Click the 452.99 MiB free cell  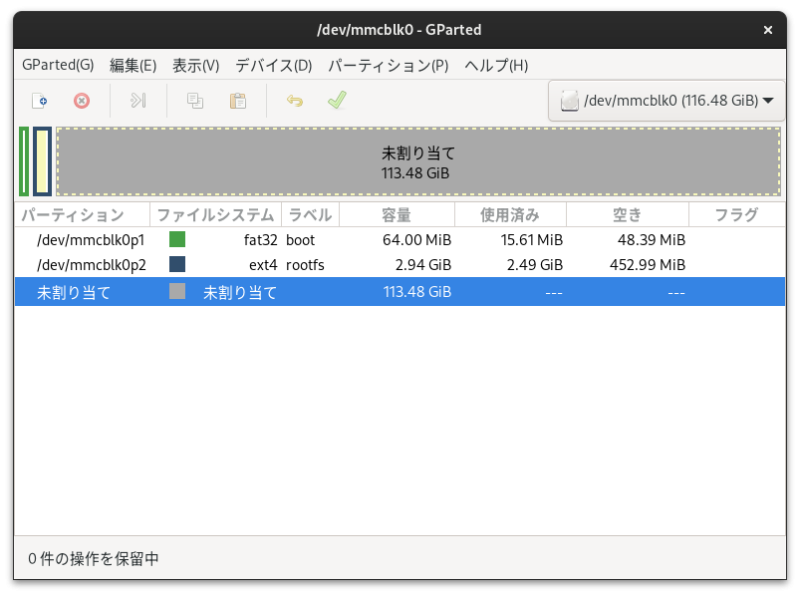647,265
